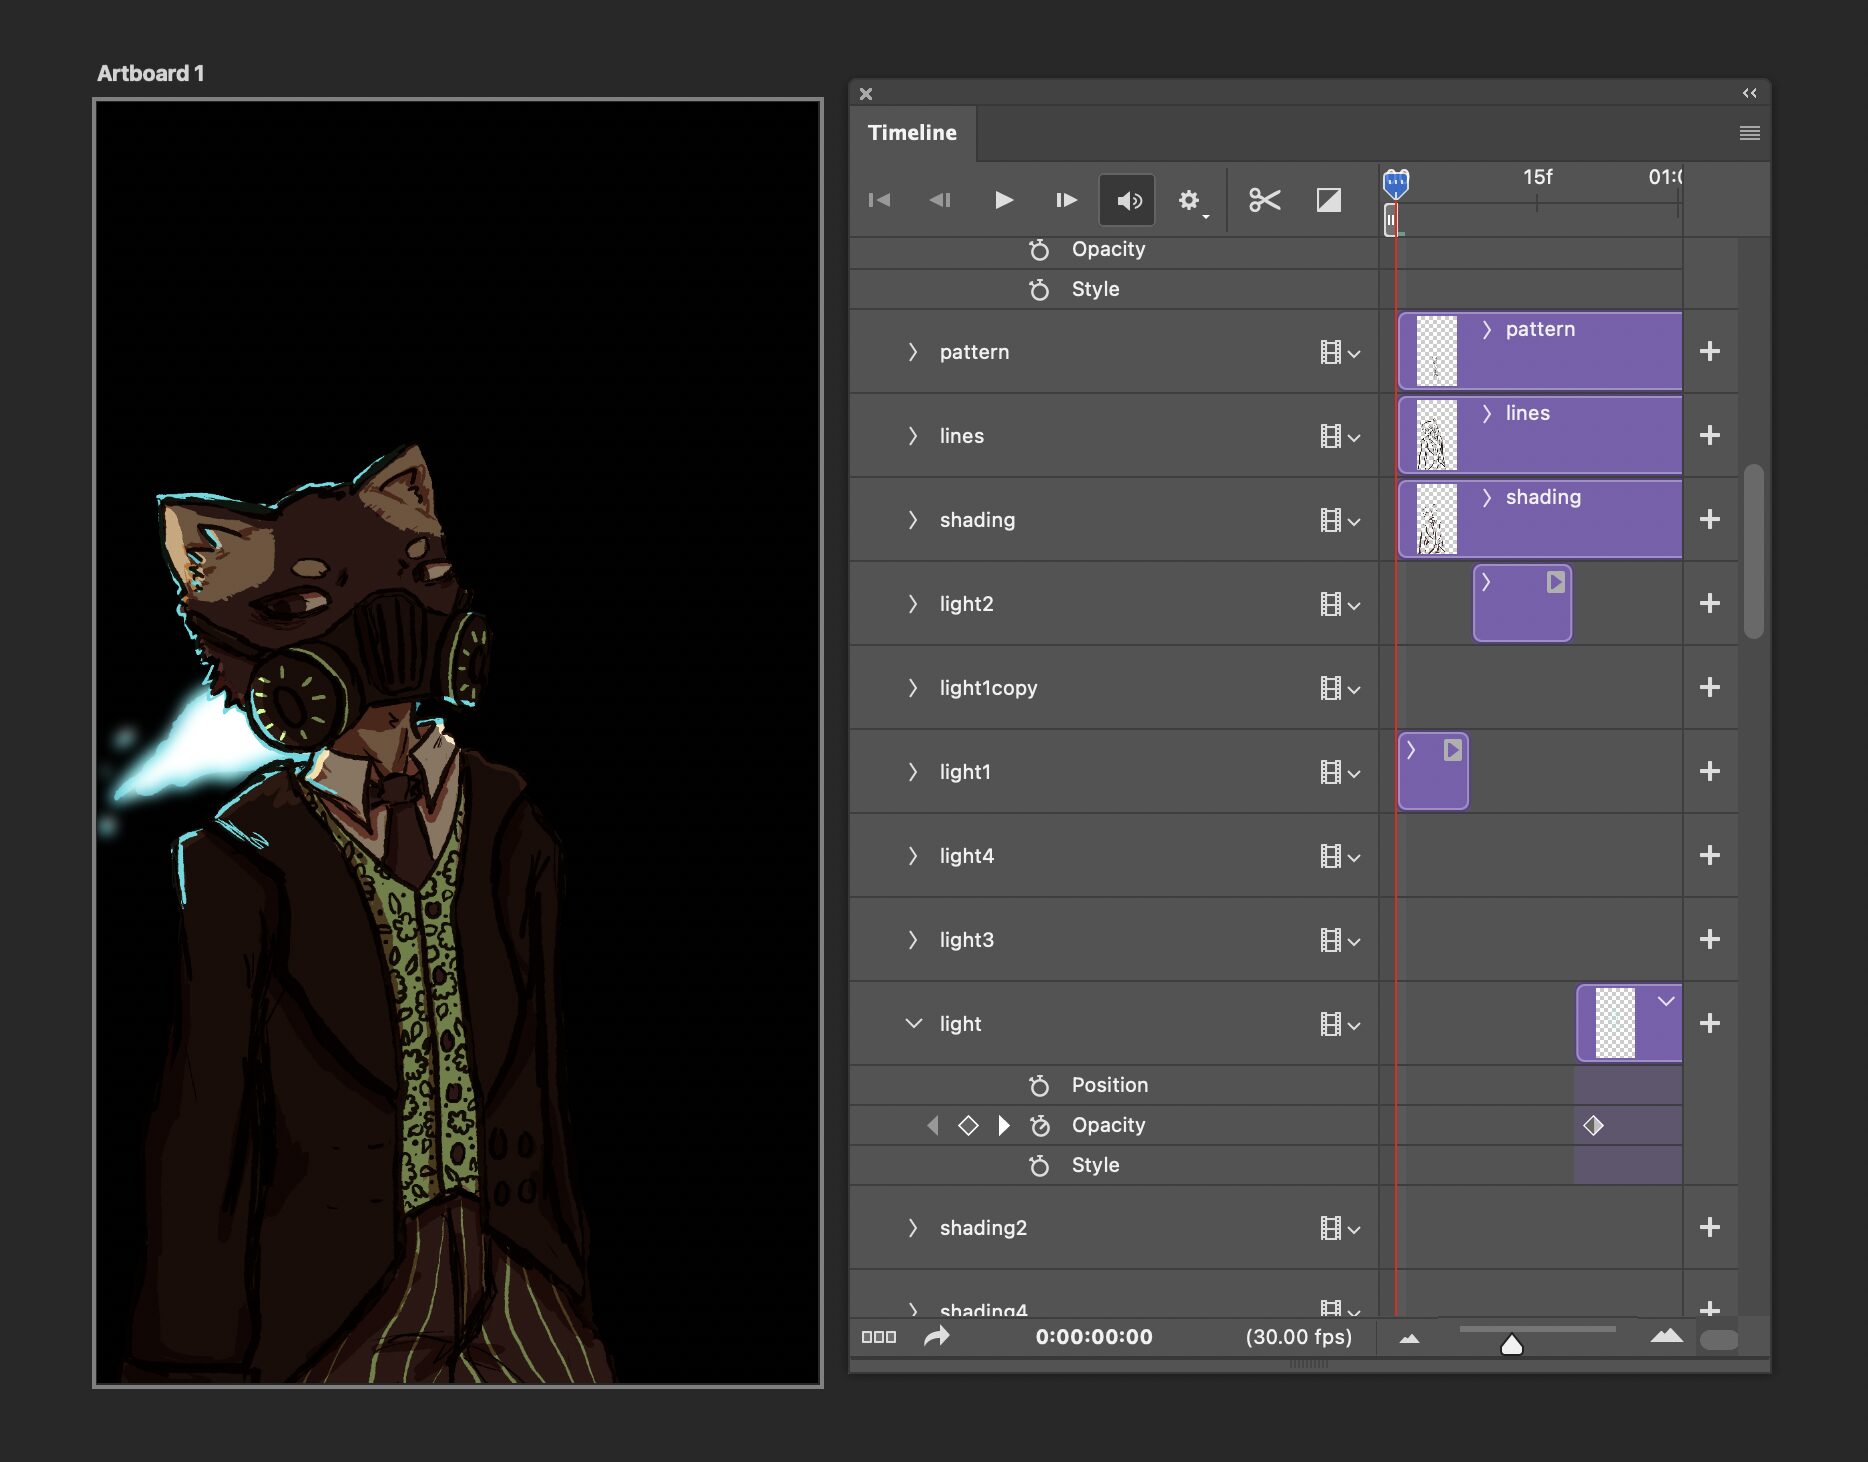This screenshot has width=1868, height=1462.
Task: Select the lines clip in timeline
Action: (x=1540, y=435)
